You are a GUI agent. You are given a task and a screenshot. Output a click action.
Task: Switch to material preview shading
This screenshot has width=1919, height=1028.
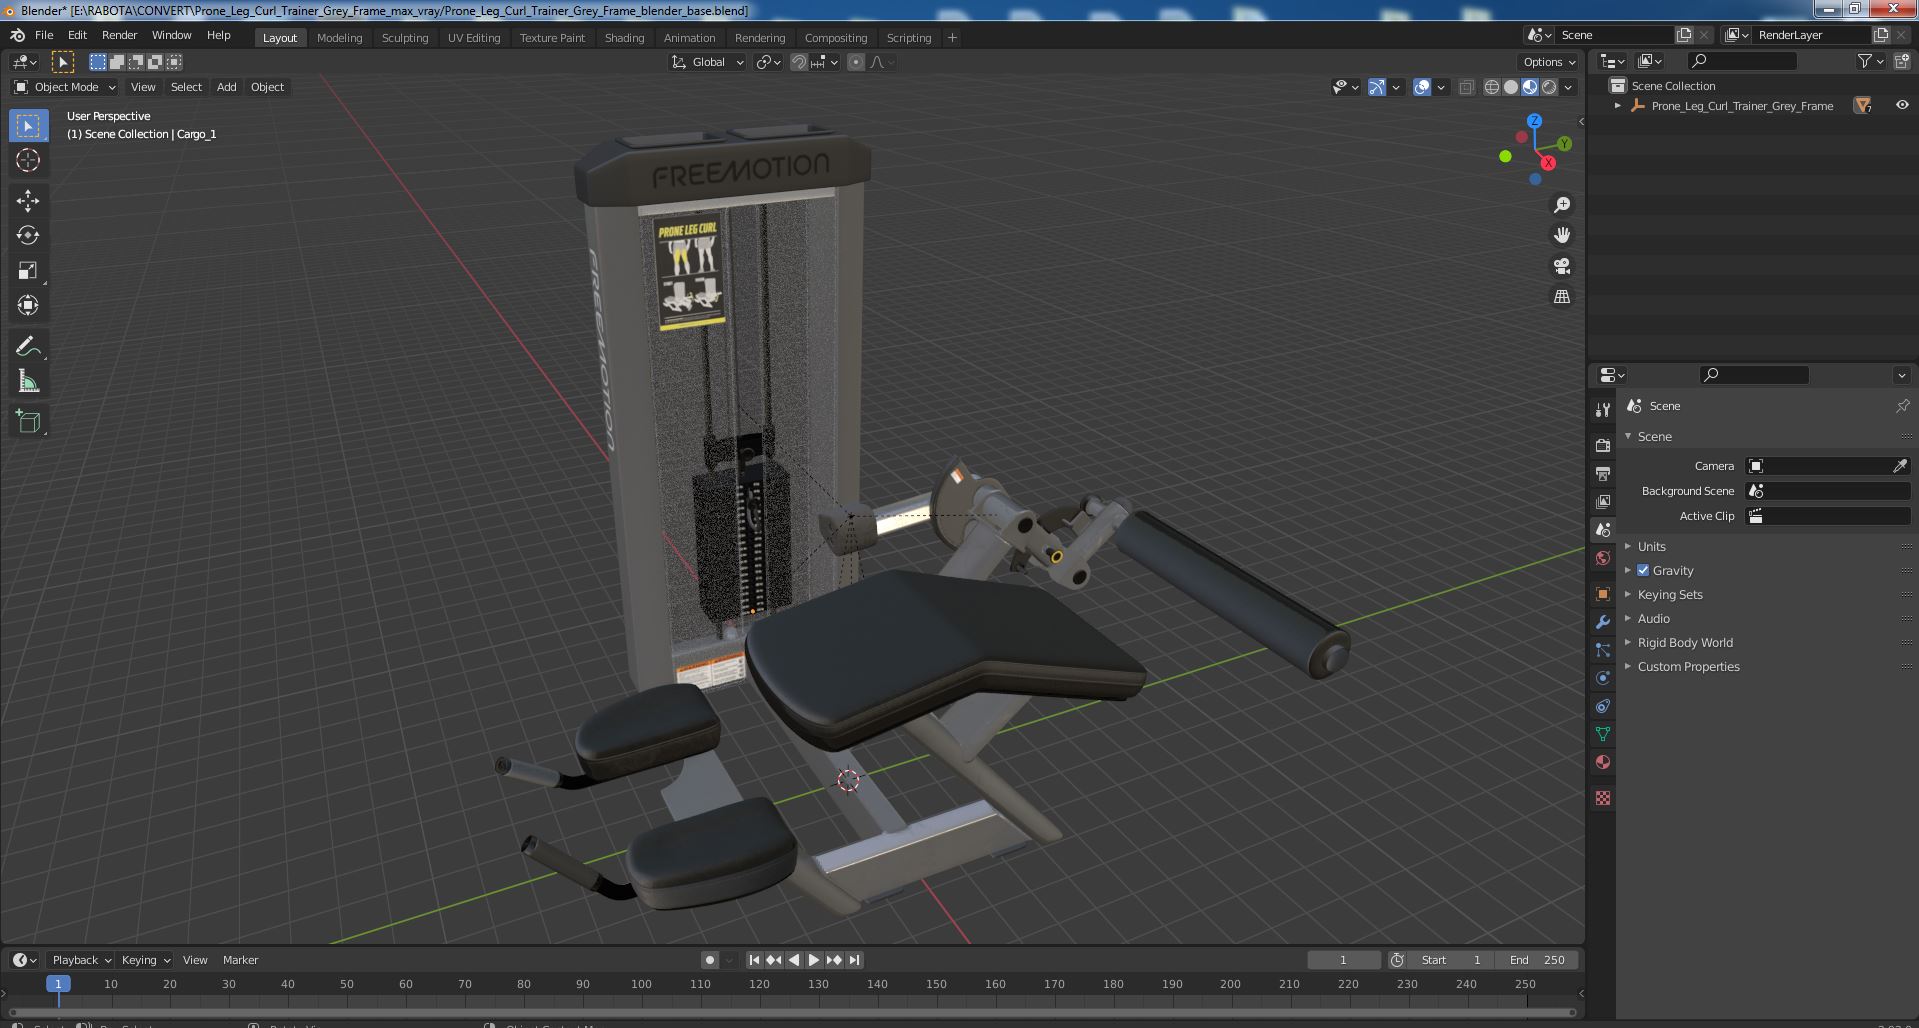(1529, 87)
